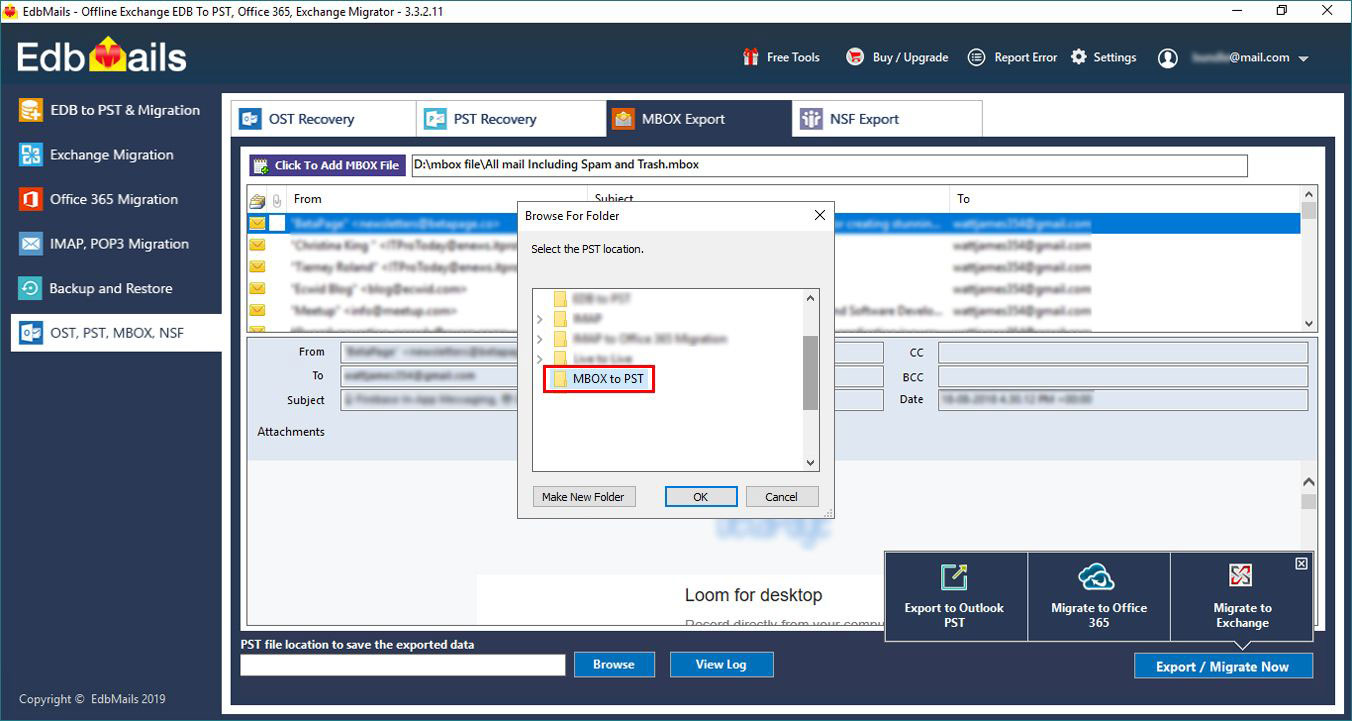Select the MBOX to PST folder
The image size is (1352, 721).
pos(599,379)
